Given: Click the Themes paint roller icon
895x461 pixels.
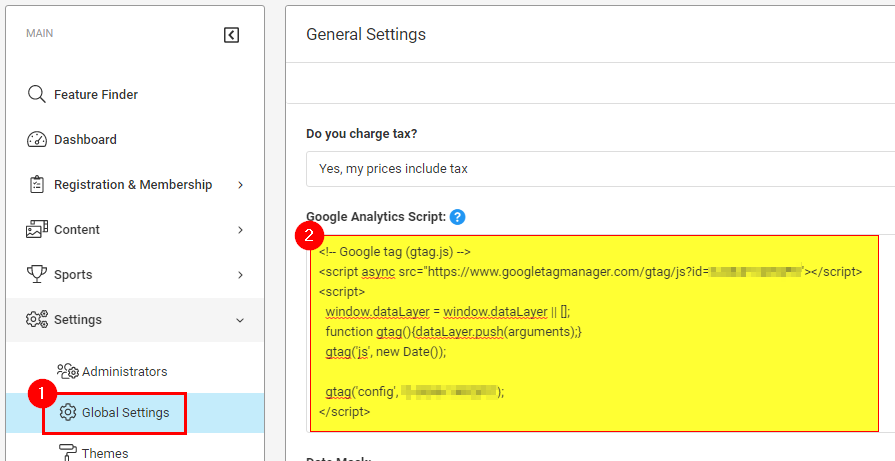Looking at the screenshot, I should 67,452.
